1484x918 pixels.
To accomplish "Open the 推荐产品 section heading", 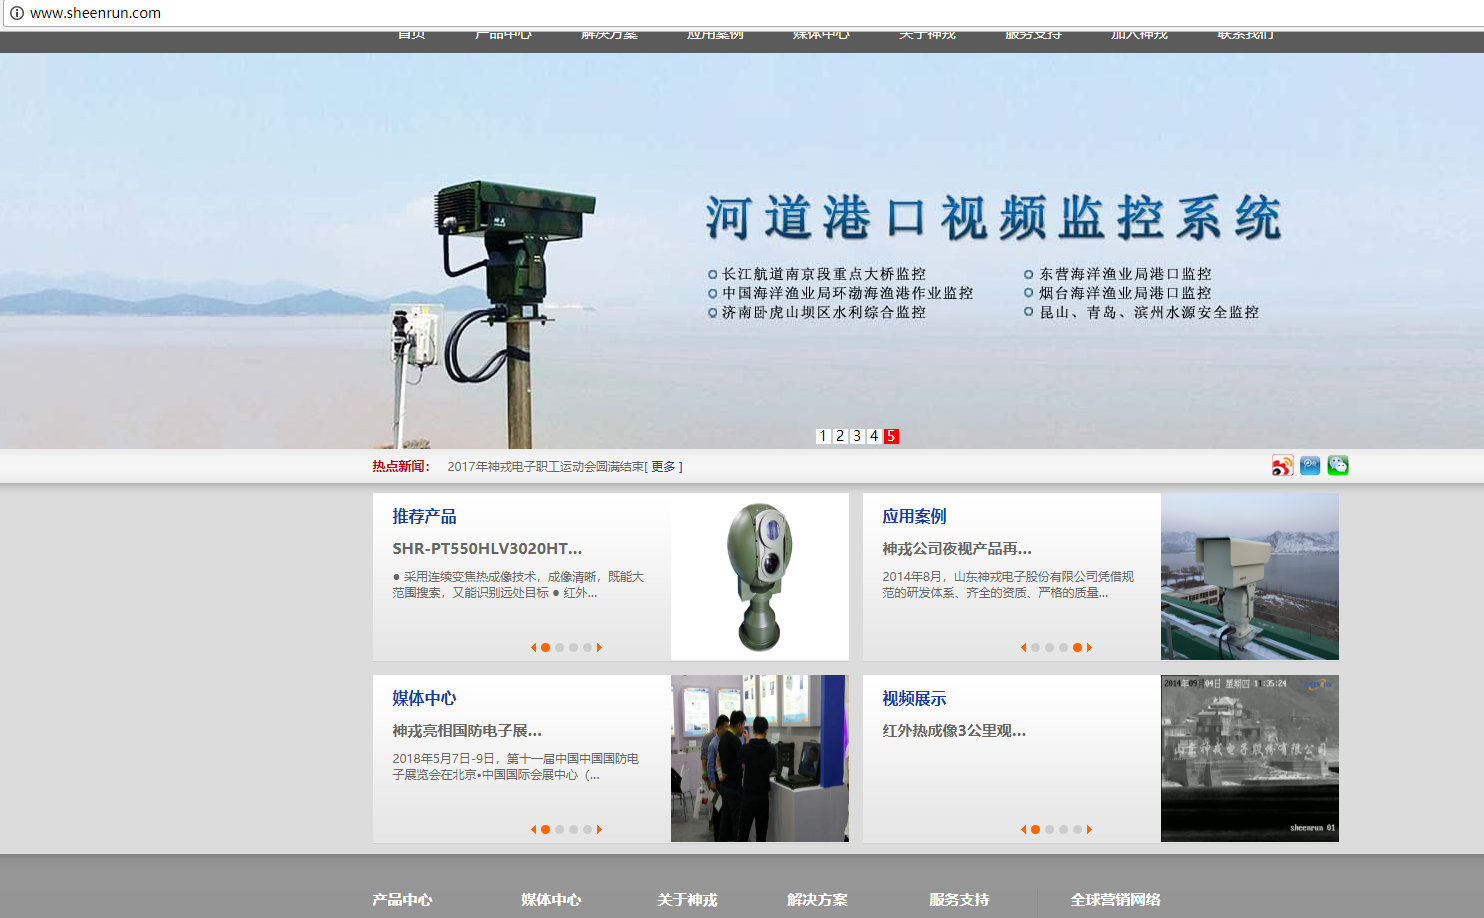I will click(424, 517).
